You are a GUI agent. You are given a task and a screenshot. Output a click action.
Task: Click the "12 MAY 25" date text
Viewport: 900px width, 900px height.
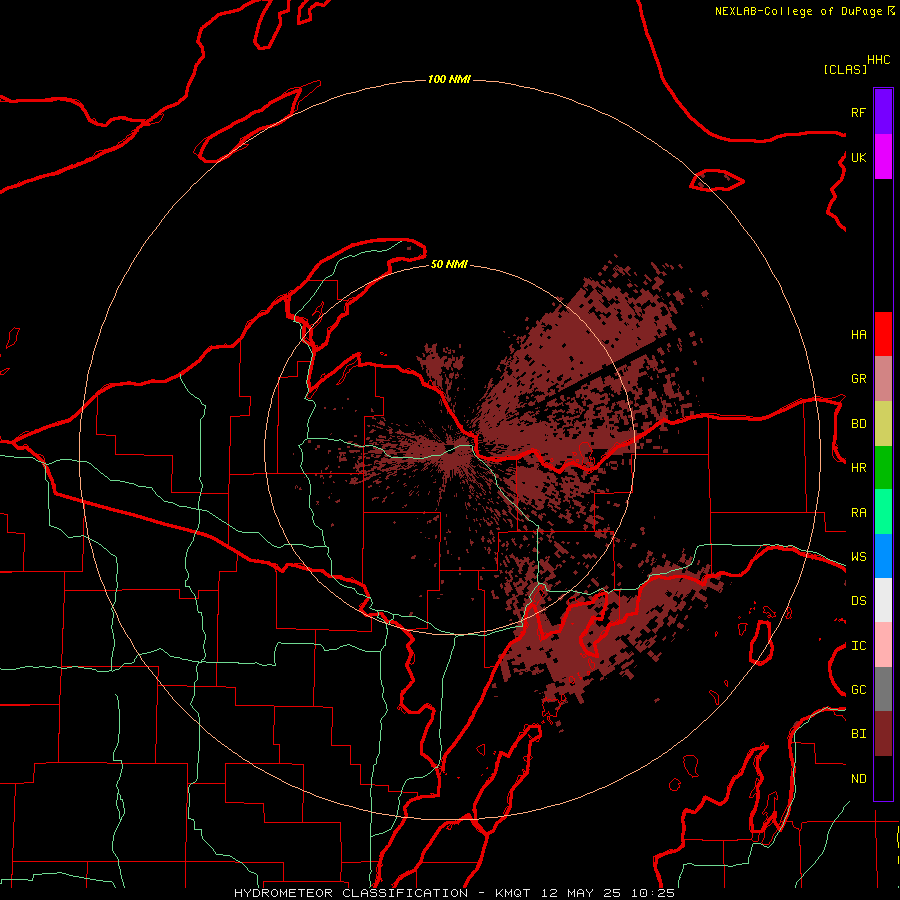coord(581,893)
